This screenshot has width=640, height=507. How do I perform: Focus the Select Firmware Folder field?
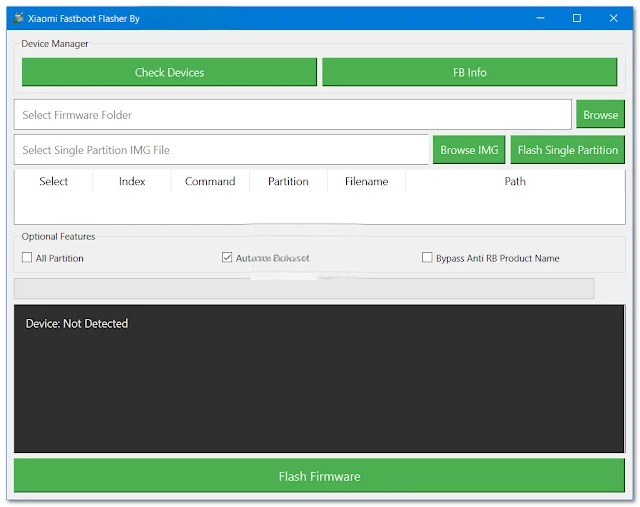[293, 115]
